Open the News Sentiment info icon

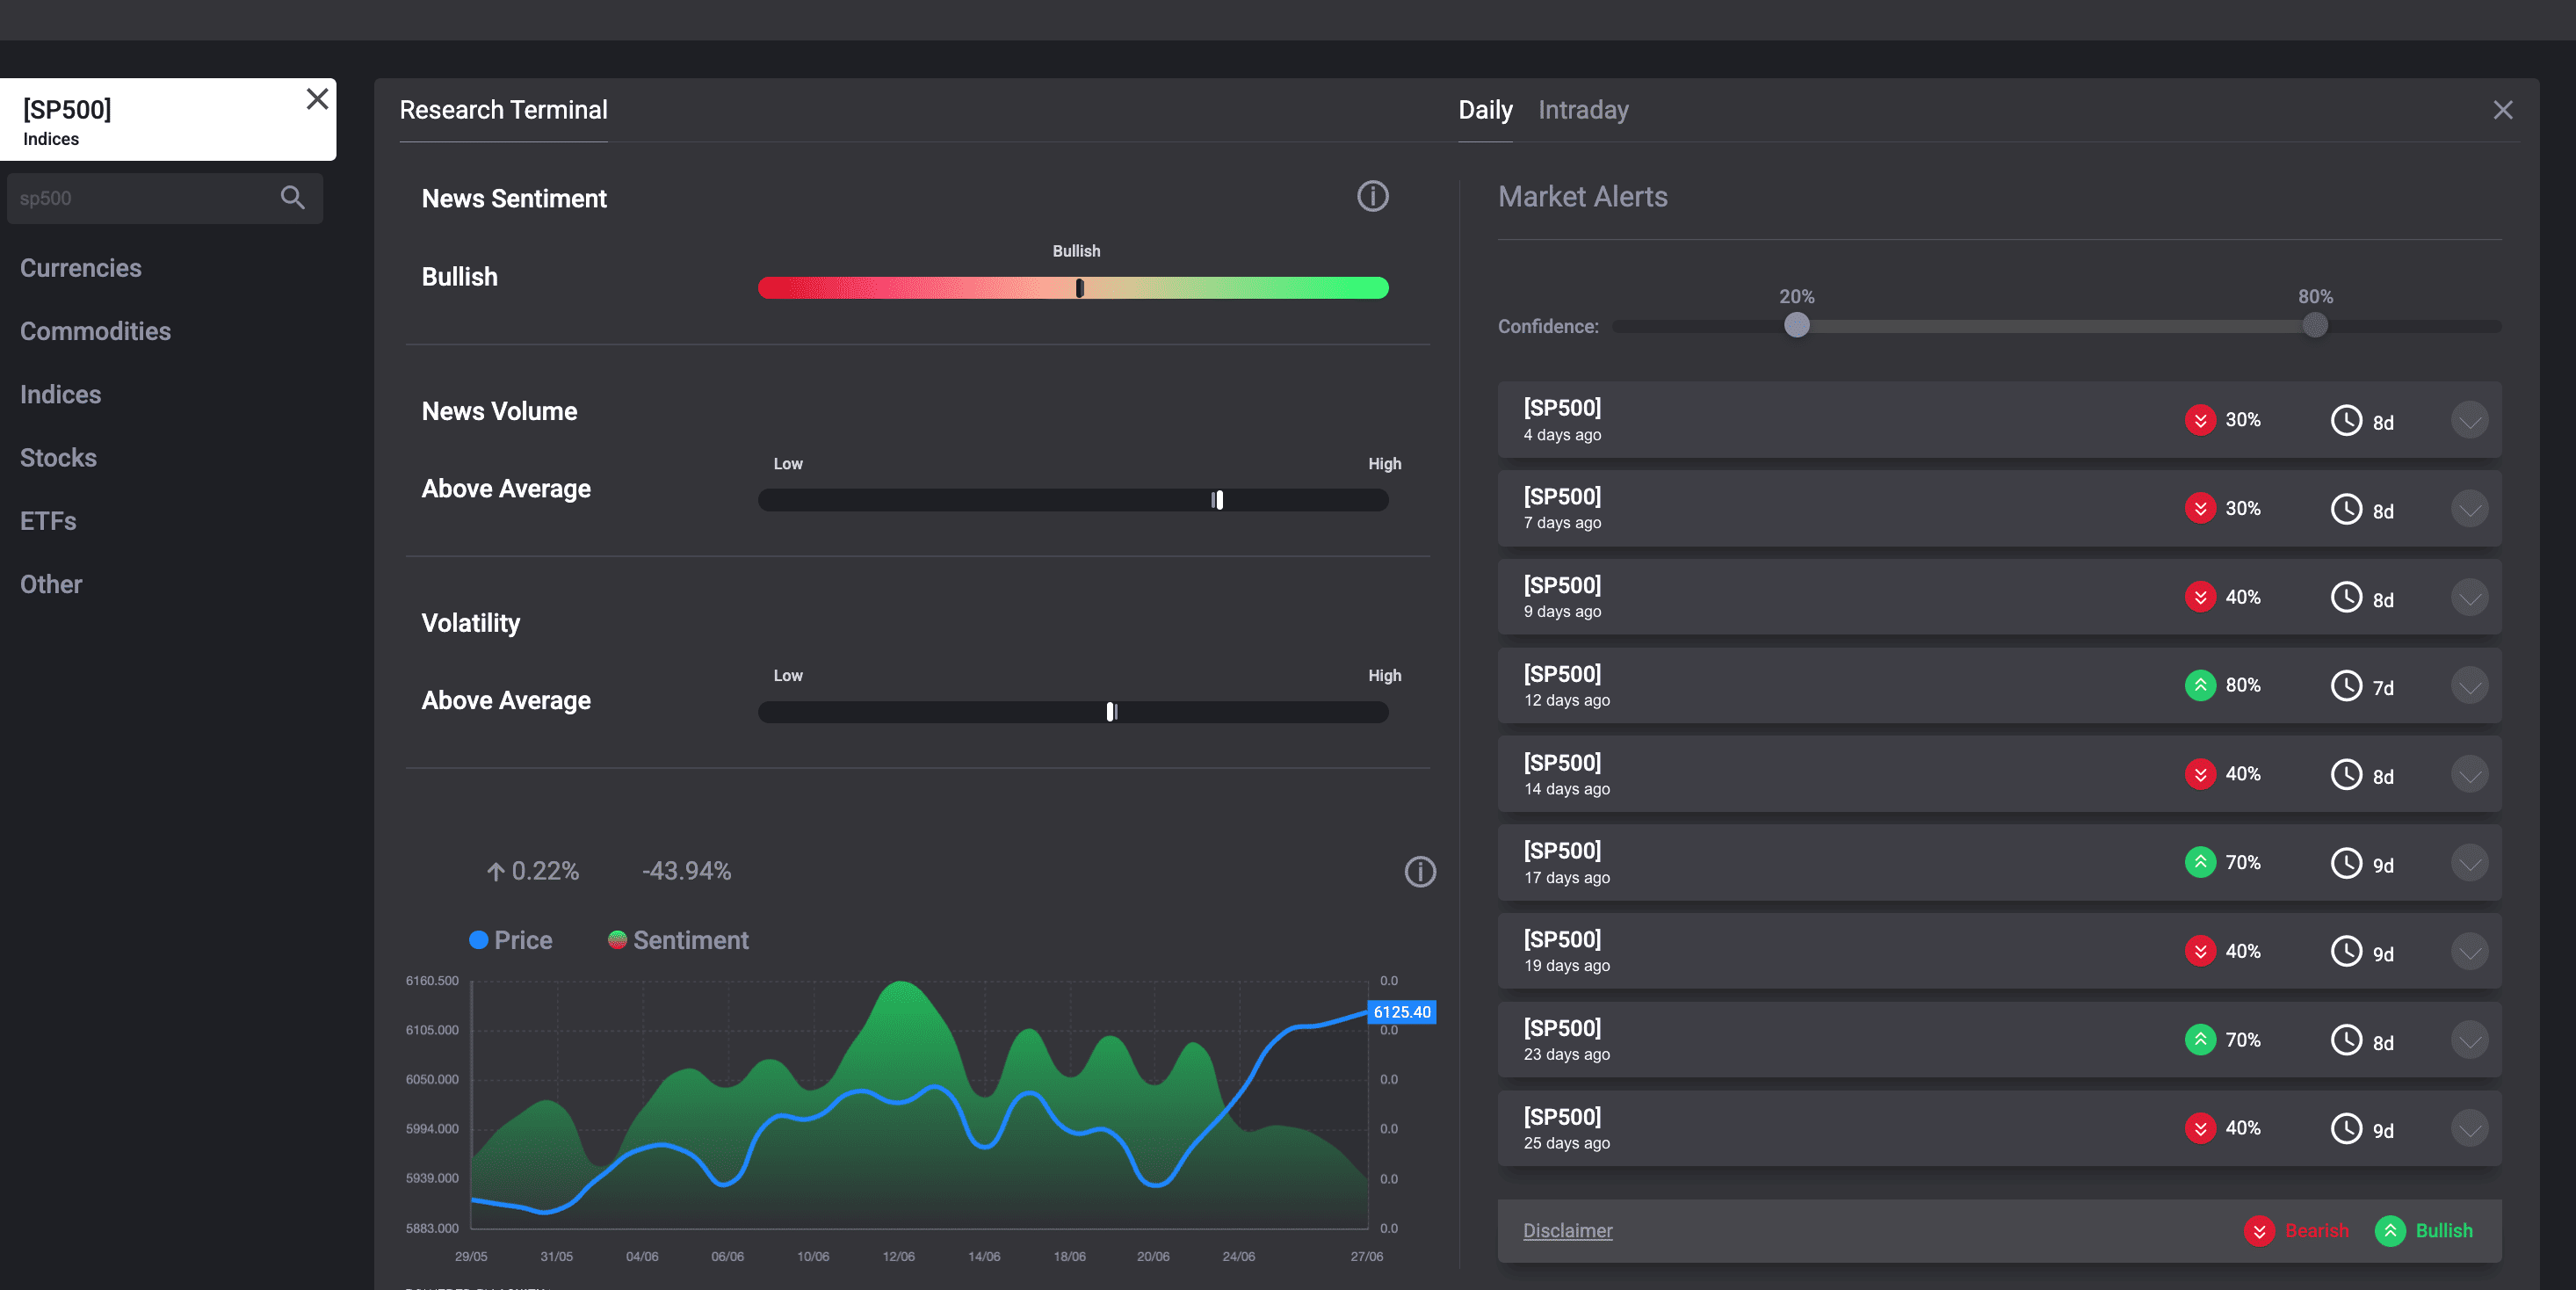[1372, 196]
